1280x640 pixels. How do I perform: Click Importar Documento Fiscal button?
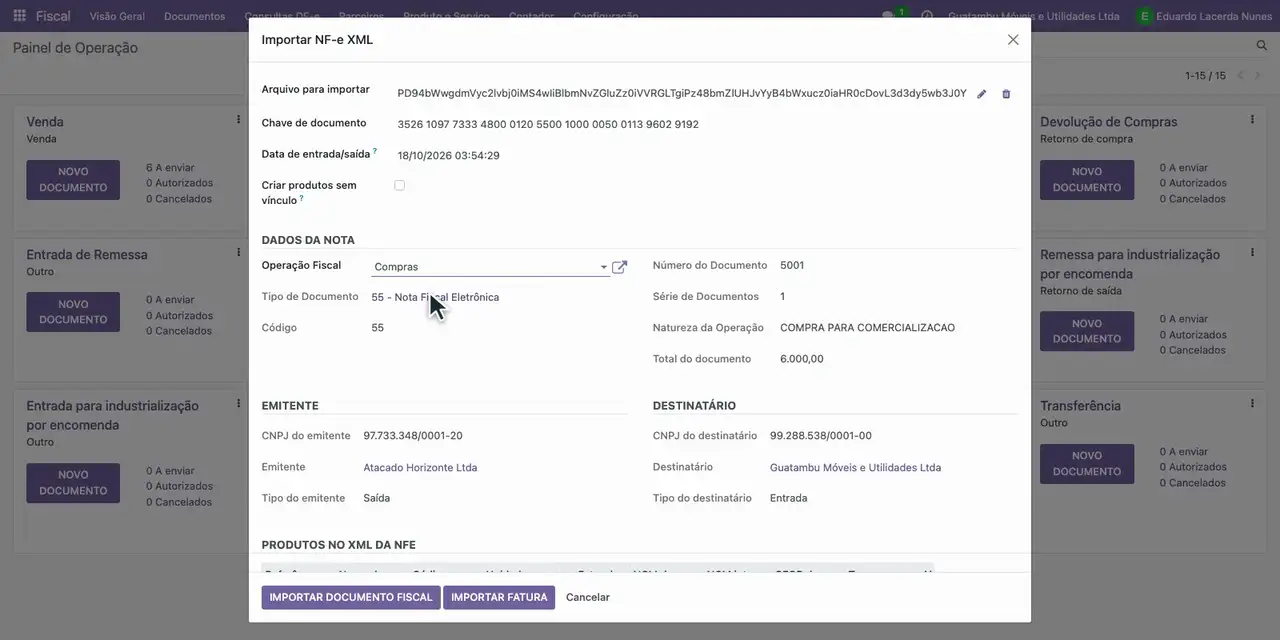(351, 597)
